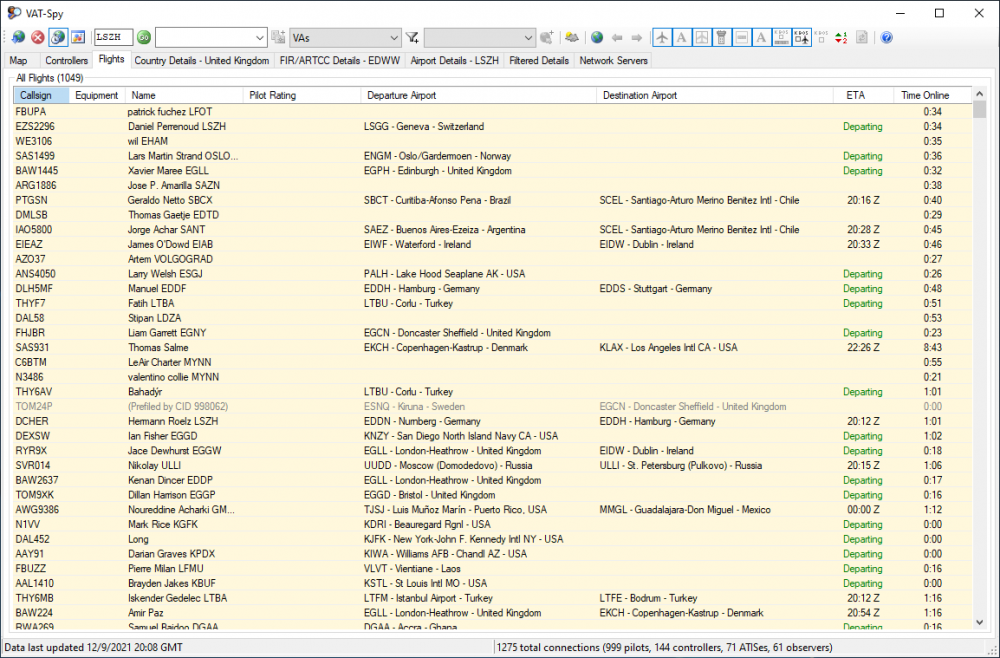Click the red stop update icon
This screenshot has width=1000, height=658.
(38, 38)
